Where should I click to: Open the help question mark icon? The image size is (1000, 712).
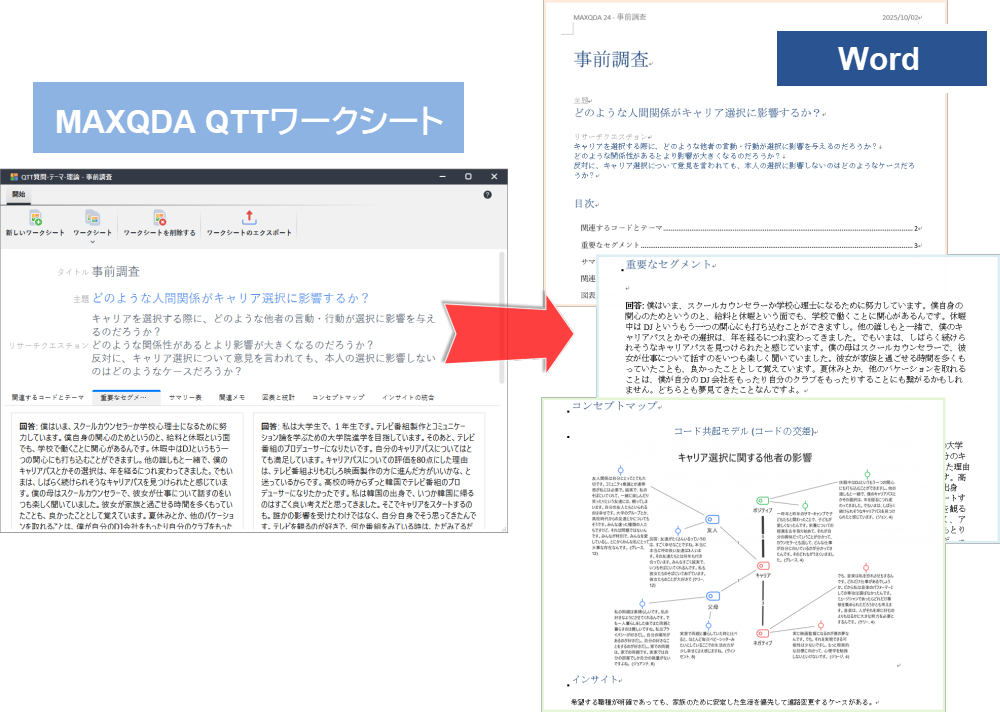(x=487, y=195)
